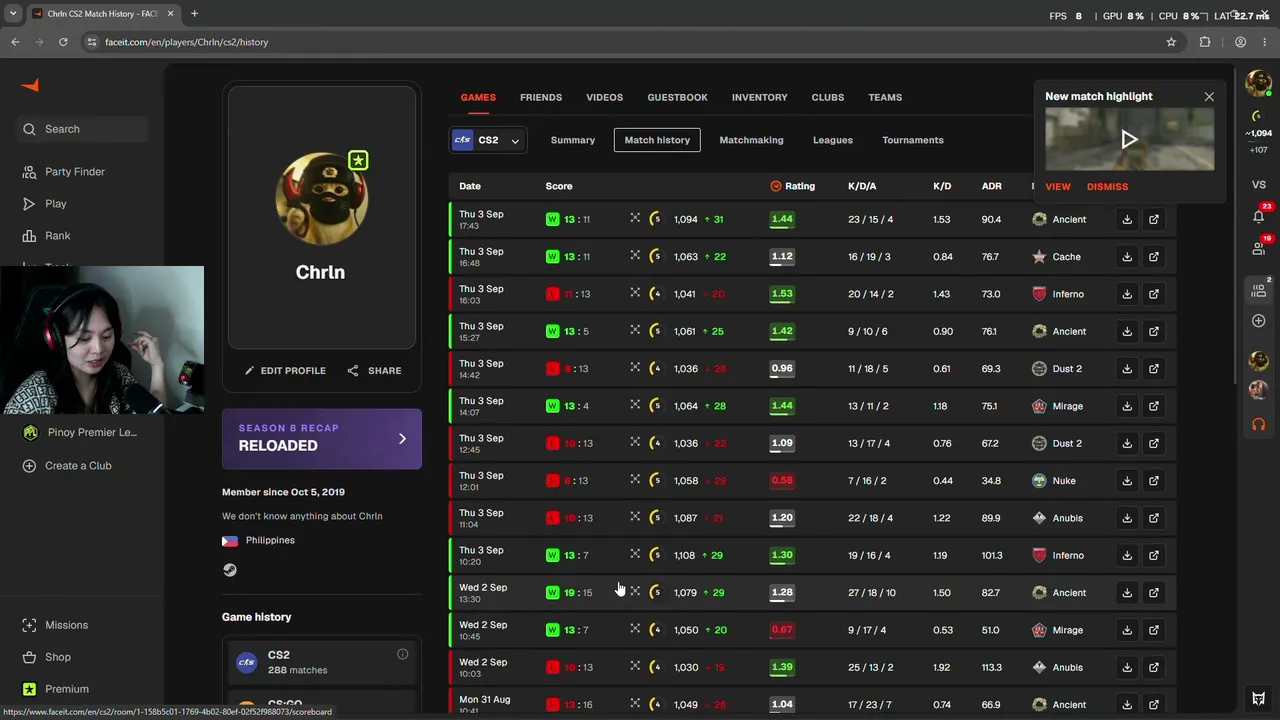Download demo for the 14:07 Mirage match
This screenshot has height=720, width=1280.
(1127, 406)
